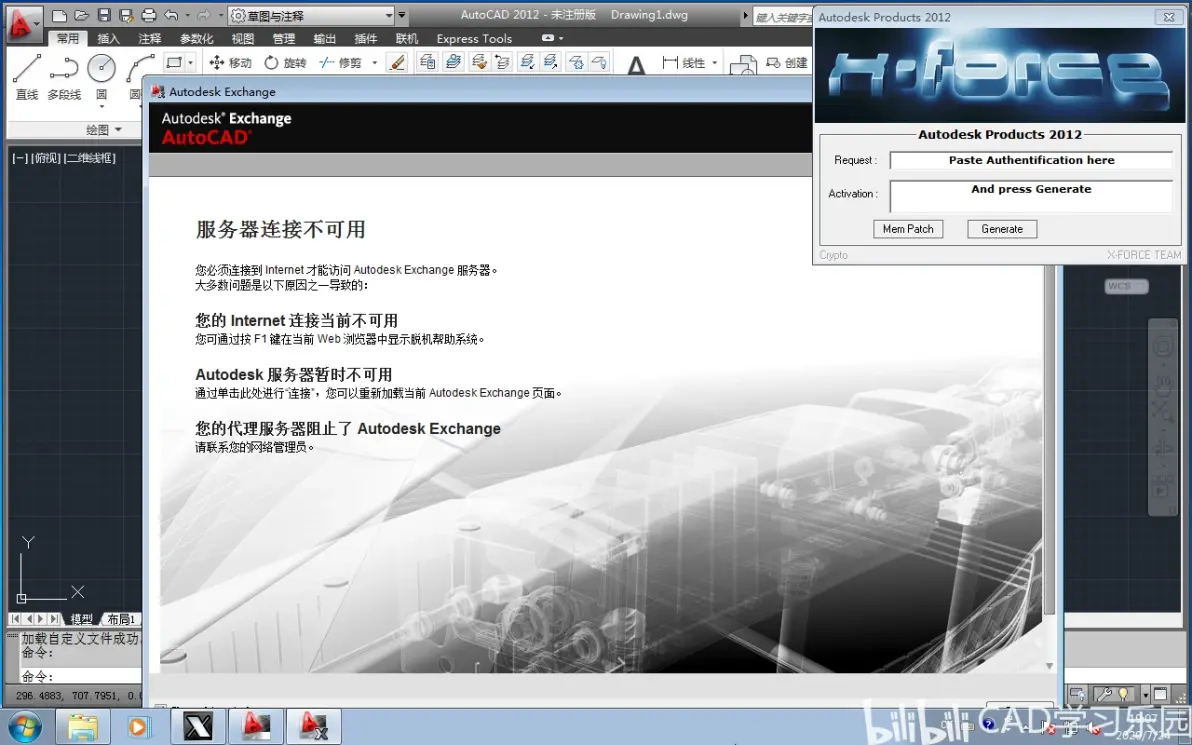This screenshot has height=745, width=1192.
Task: Click the wrench icon in the status bar
Action: coord(1103,694)
